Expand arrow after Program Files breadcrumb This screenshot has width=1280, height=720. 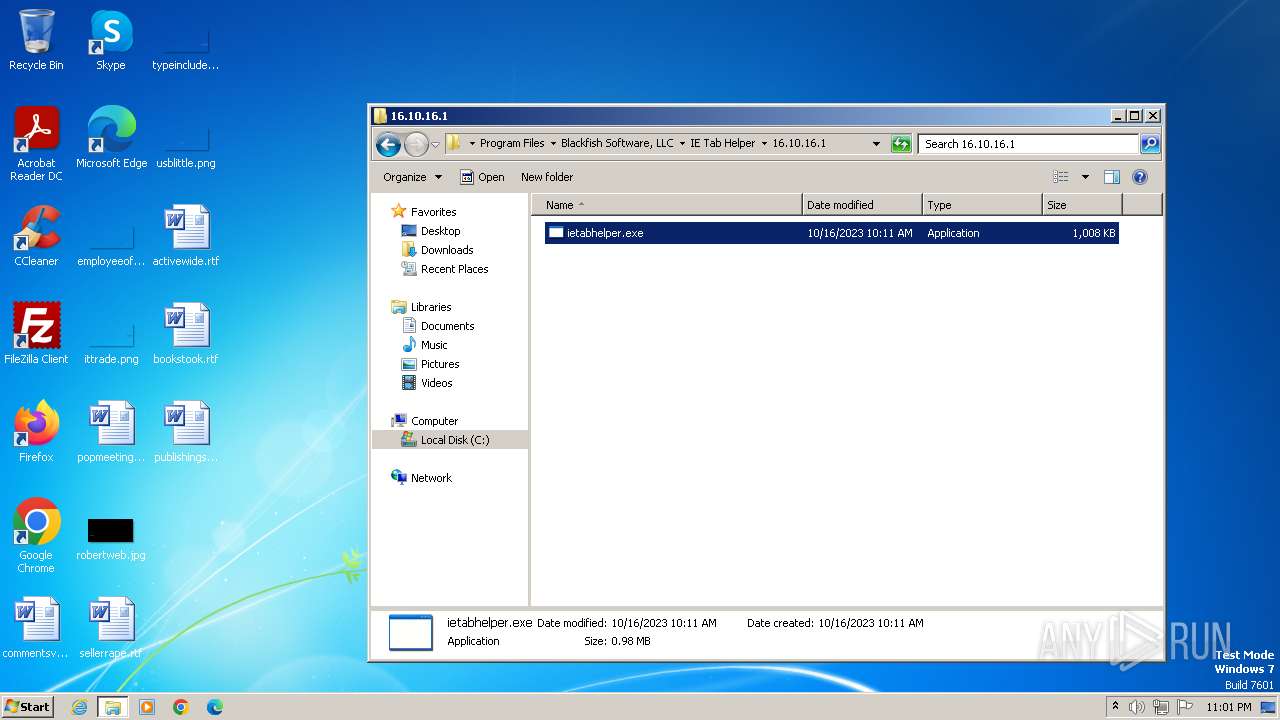pyautogui.click(x=553, y=144)
